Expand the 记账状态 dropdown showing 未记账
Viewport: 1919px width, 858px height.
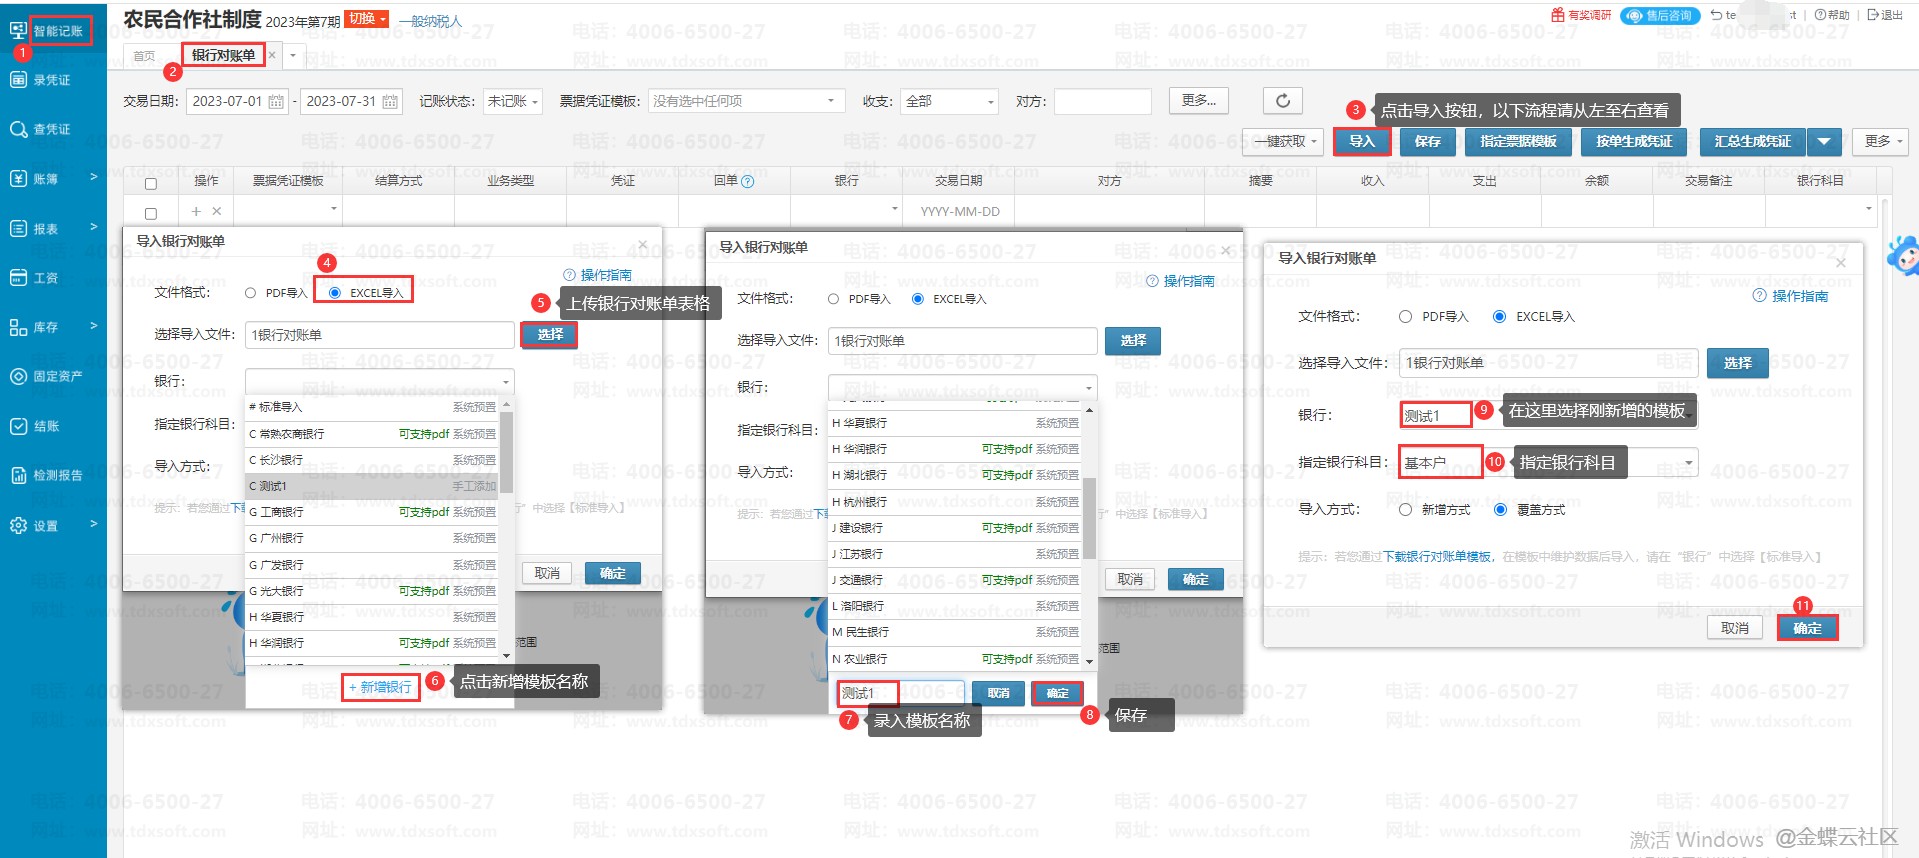(512, 101)
